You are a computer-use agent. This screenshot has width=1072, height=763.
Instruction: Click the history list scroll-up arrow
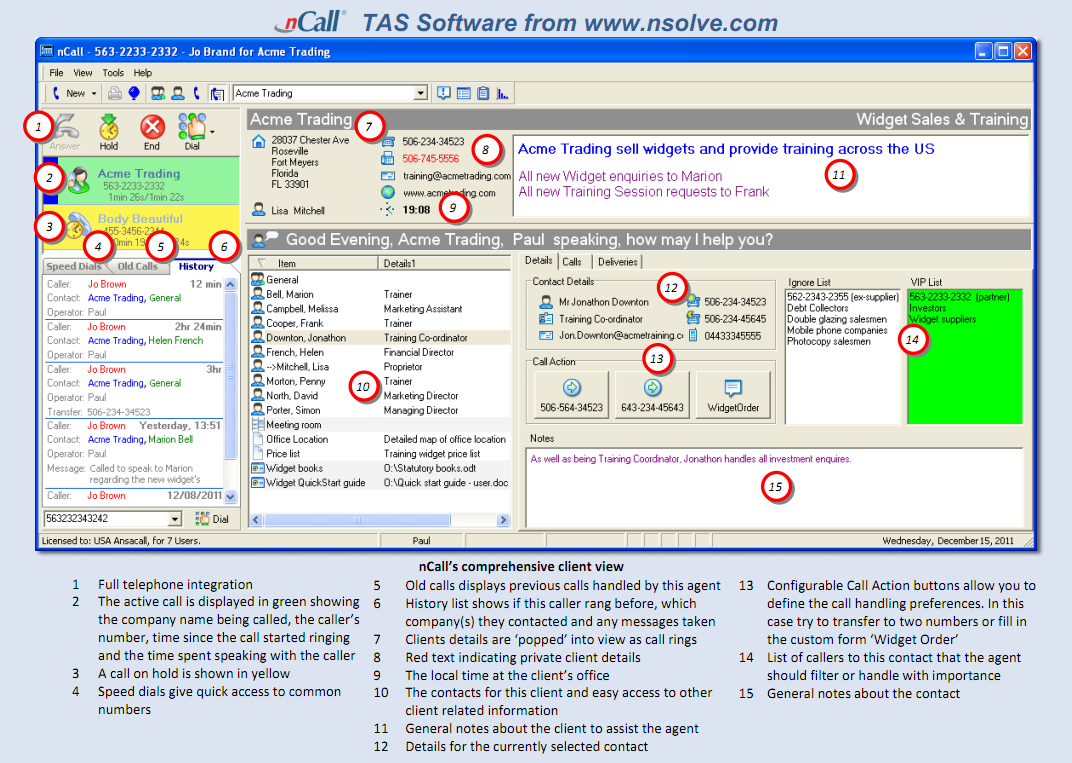[230, 284]
